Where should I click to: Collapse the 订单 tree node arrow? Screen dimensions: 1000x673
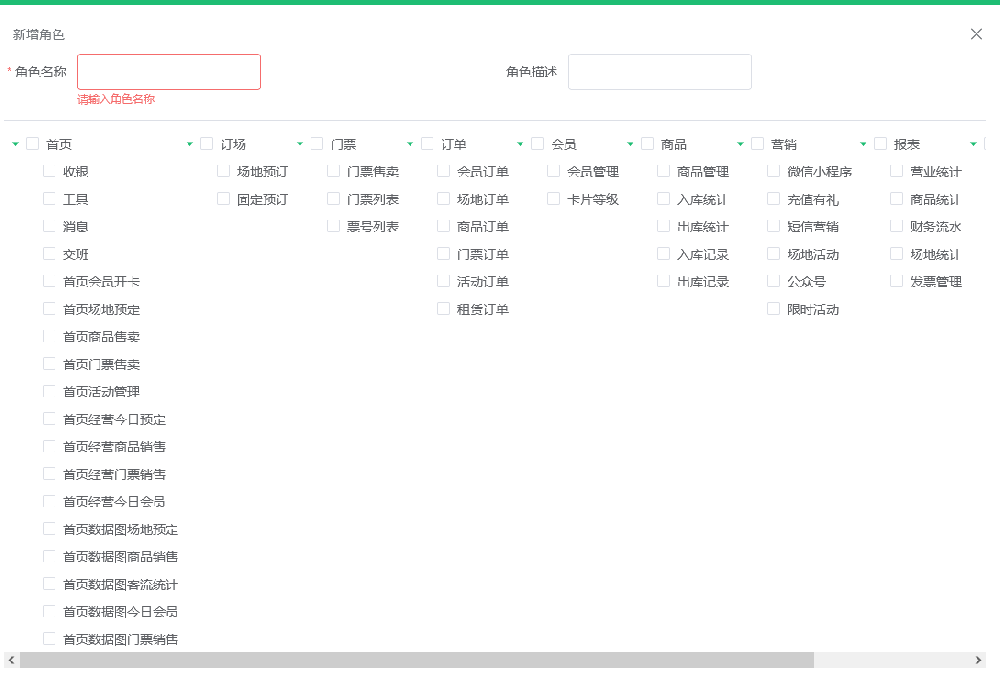410,144
